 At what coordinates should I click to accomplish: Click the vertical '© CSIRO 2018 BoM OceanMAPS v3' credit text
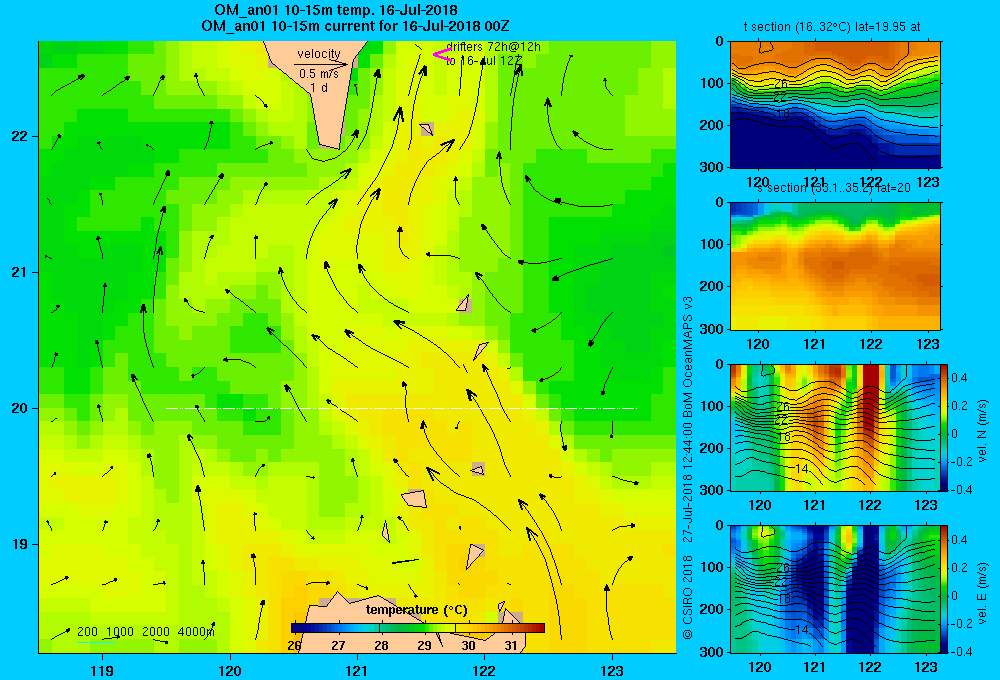coord(688,468)
